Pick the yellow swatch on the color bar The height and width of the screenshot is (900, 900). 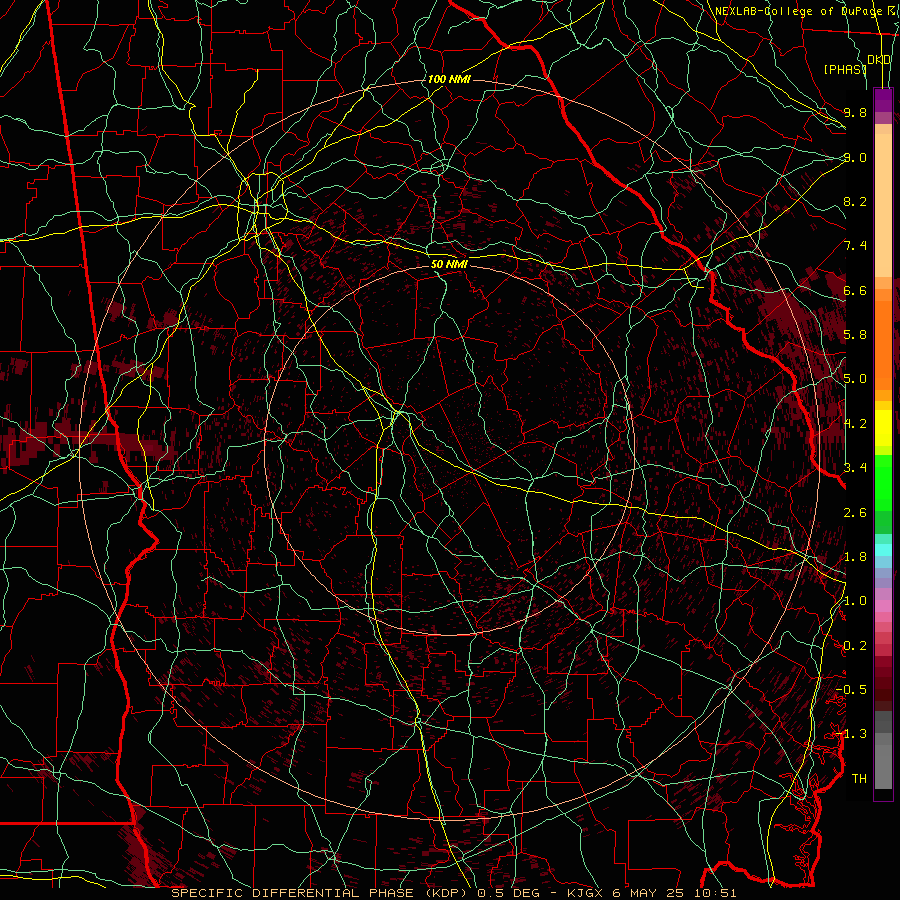click(883, 428)
